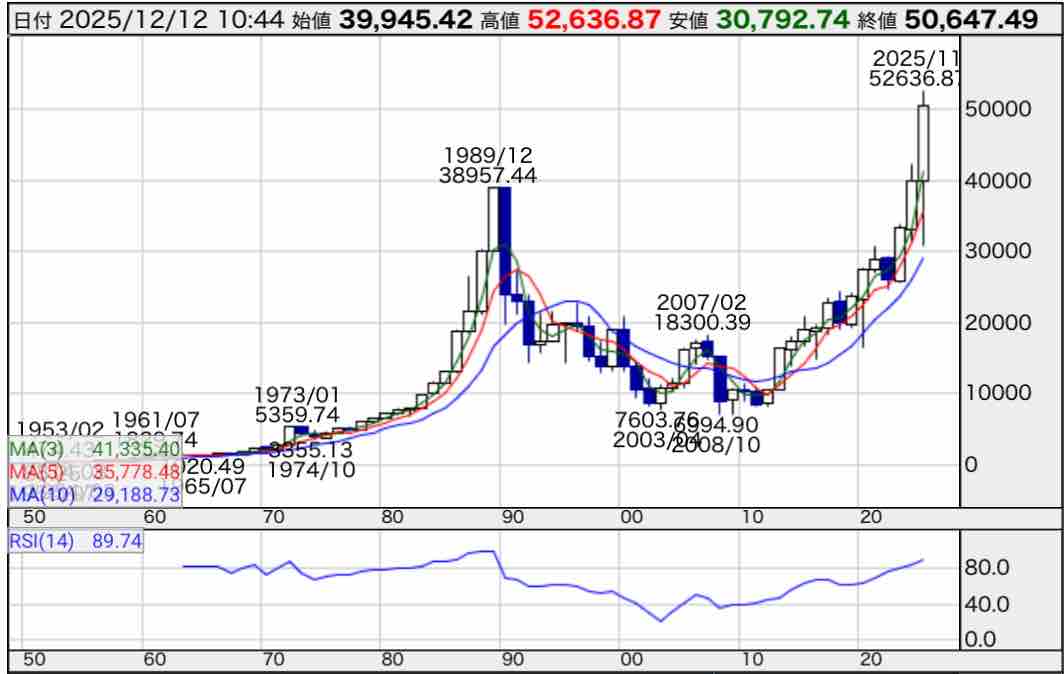Click the 90 label on the upper time axis

[x=512, y=517]
